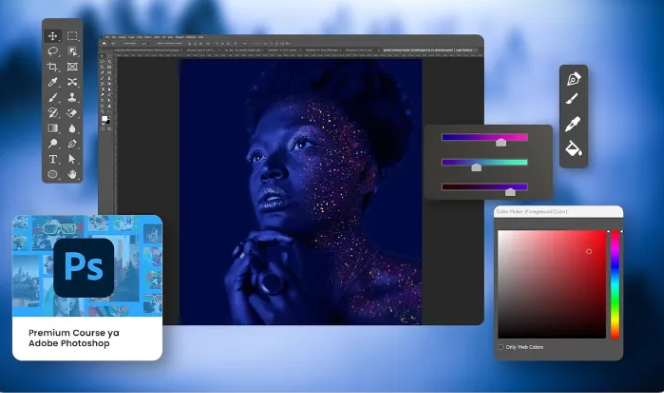
Task: Select the Lasso tool
Action: click(53, 51)
